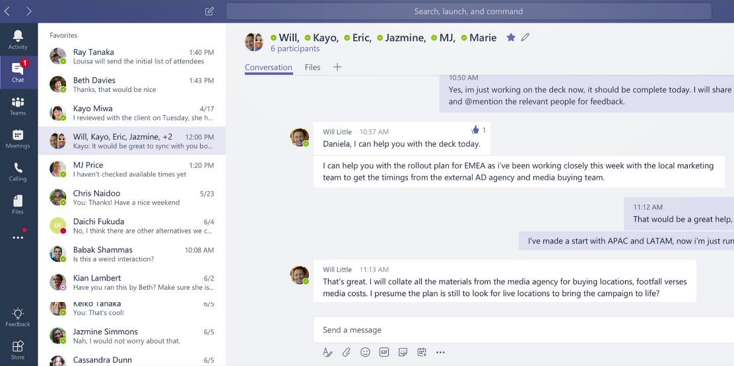Edit group chat name with pencil icon
Screen dimensions: 734x366
tap(525, 37)
